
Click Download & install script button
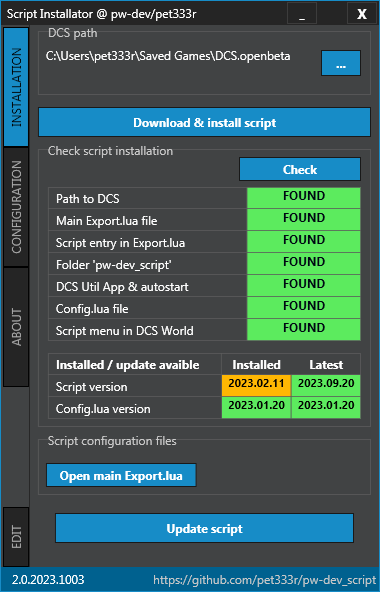(204, 122)
